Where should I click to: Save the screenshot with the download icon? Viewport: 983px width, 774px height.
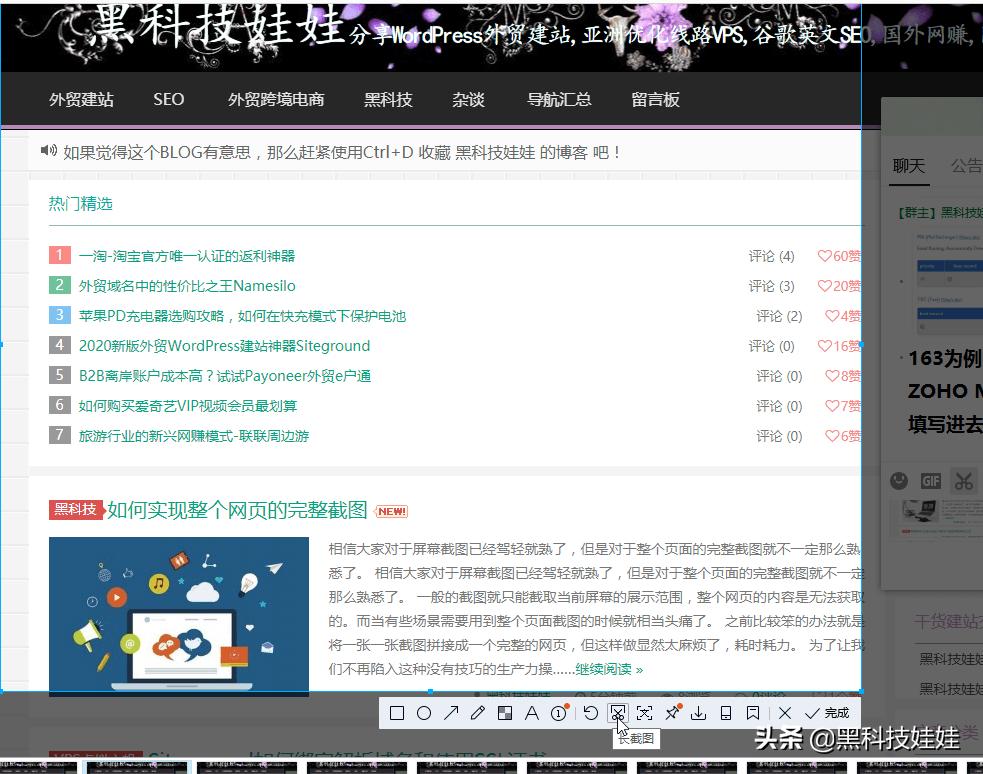699,713
